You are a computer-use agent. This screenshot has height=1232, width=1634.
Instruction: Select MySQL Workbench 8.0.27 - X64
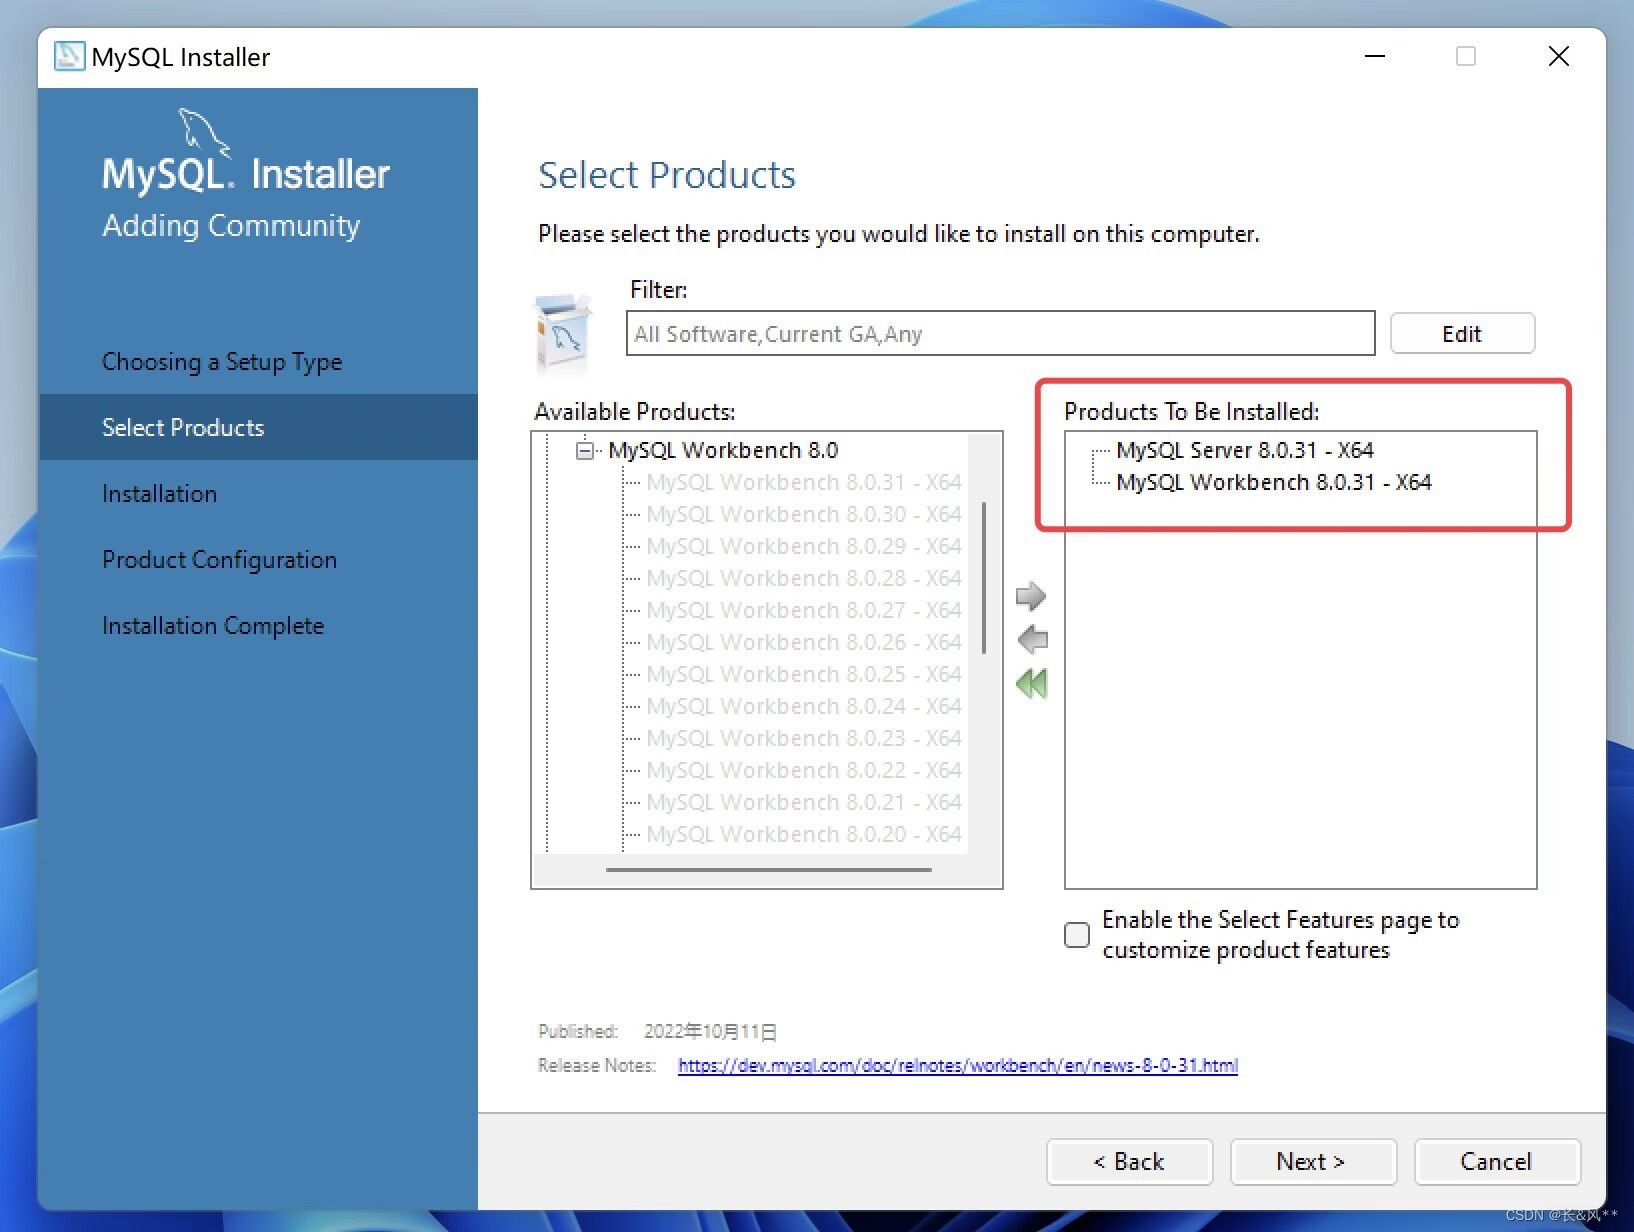click(804, 611)
